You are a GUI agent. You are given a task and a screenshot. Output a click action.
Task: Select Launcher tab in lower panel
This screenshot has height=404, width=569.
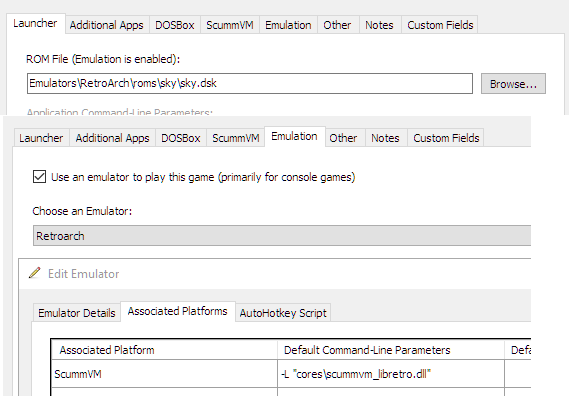pos(41,138)
